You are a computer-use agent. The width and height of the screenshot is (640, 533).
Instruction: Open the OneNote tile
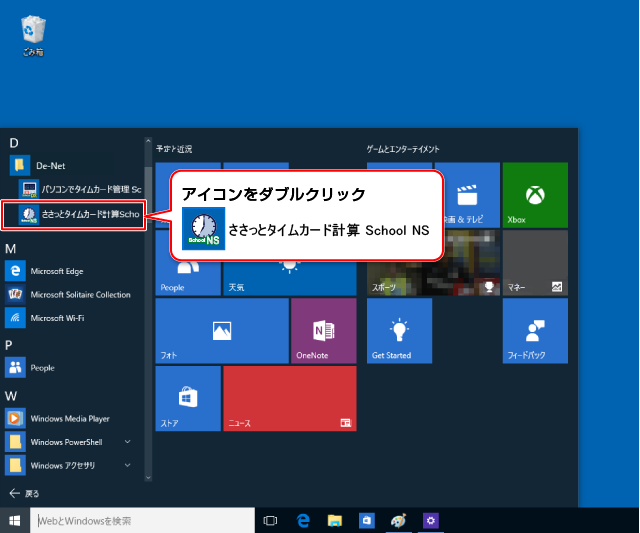tap(324, 331)
